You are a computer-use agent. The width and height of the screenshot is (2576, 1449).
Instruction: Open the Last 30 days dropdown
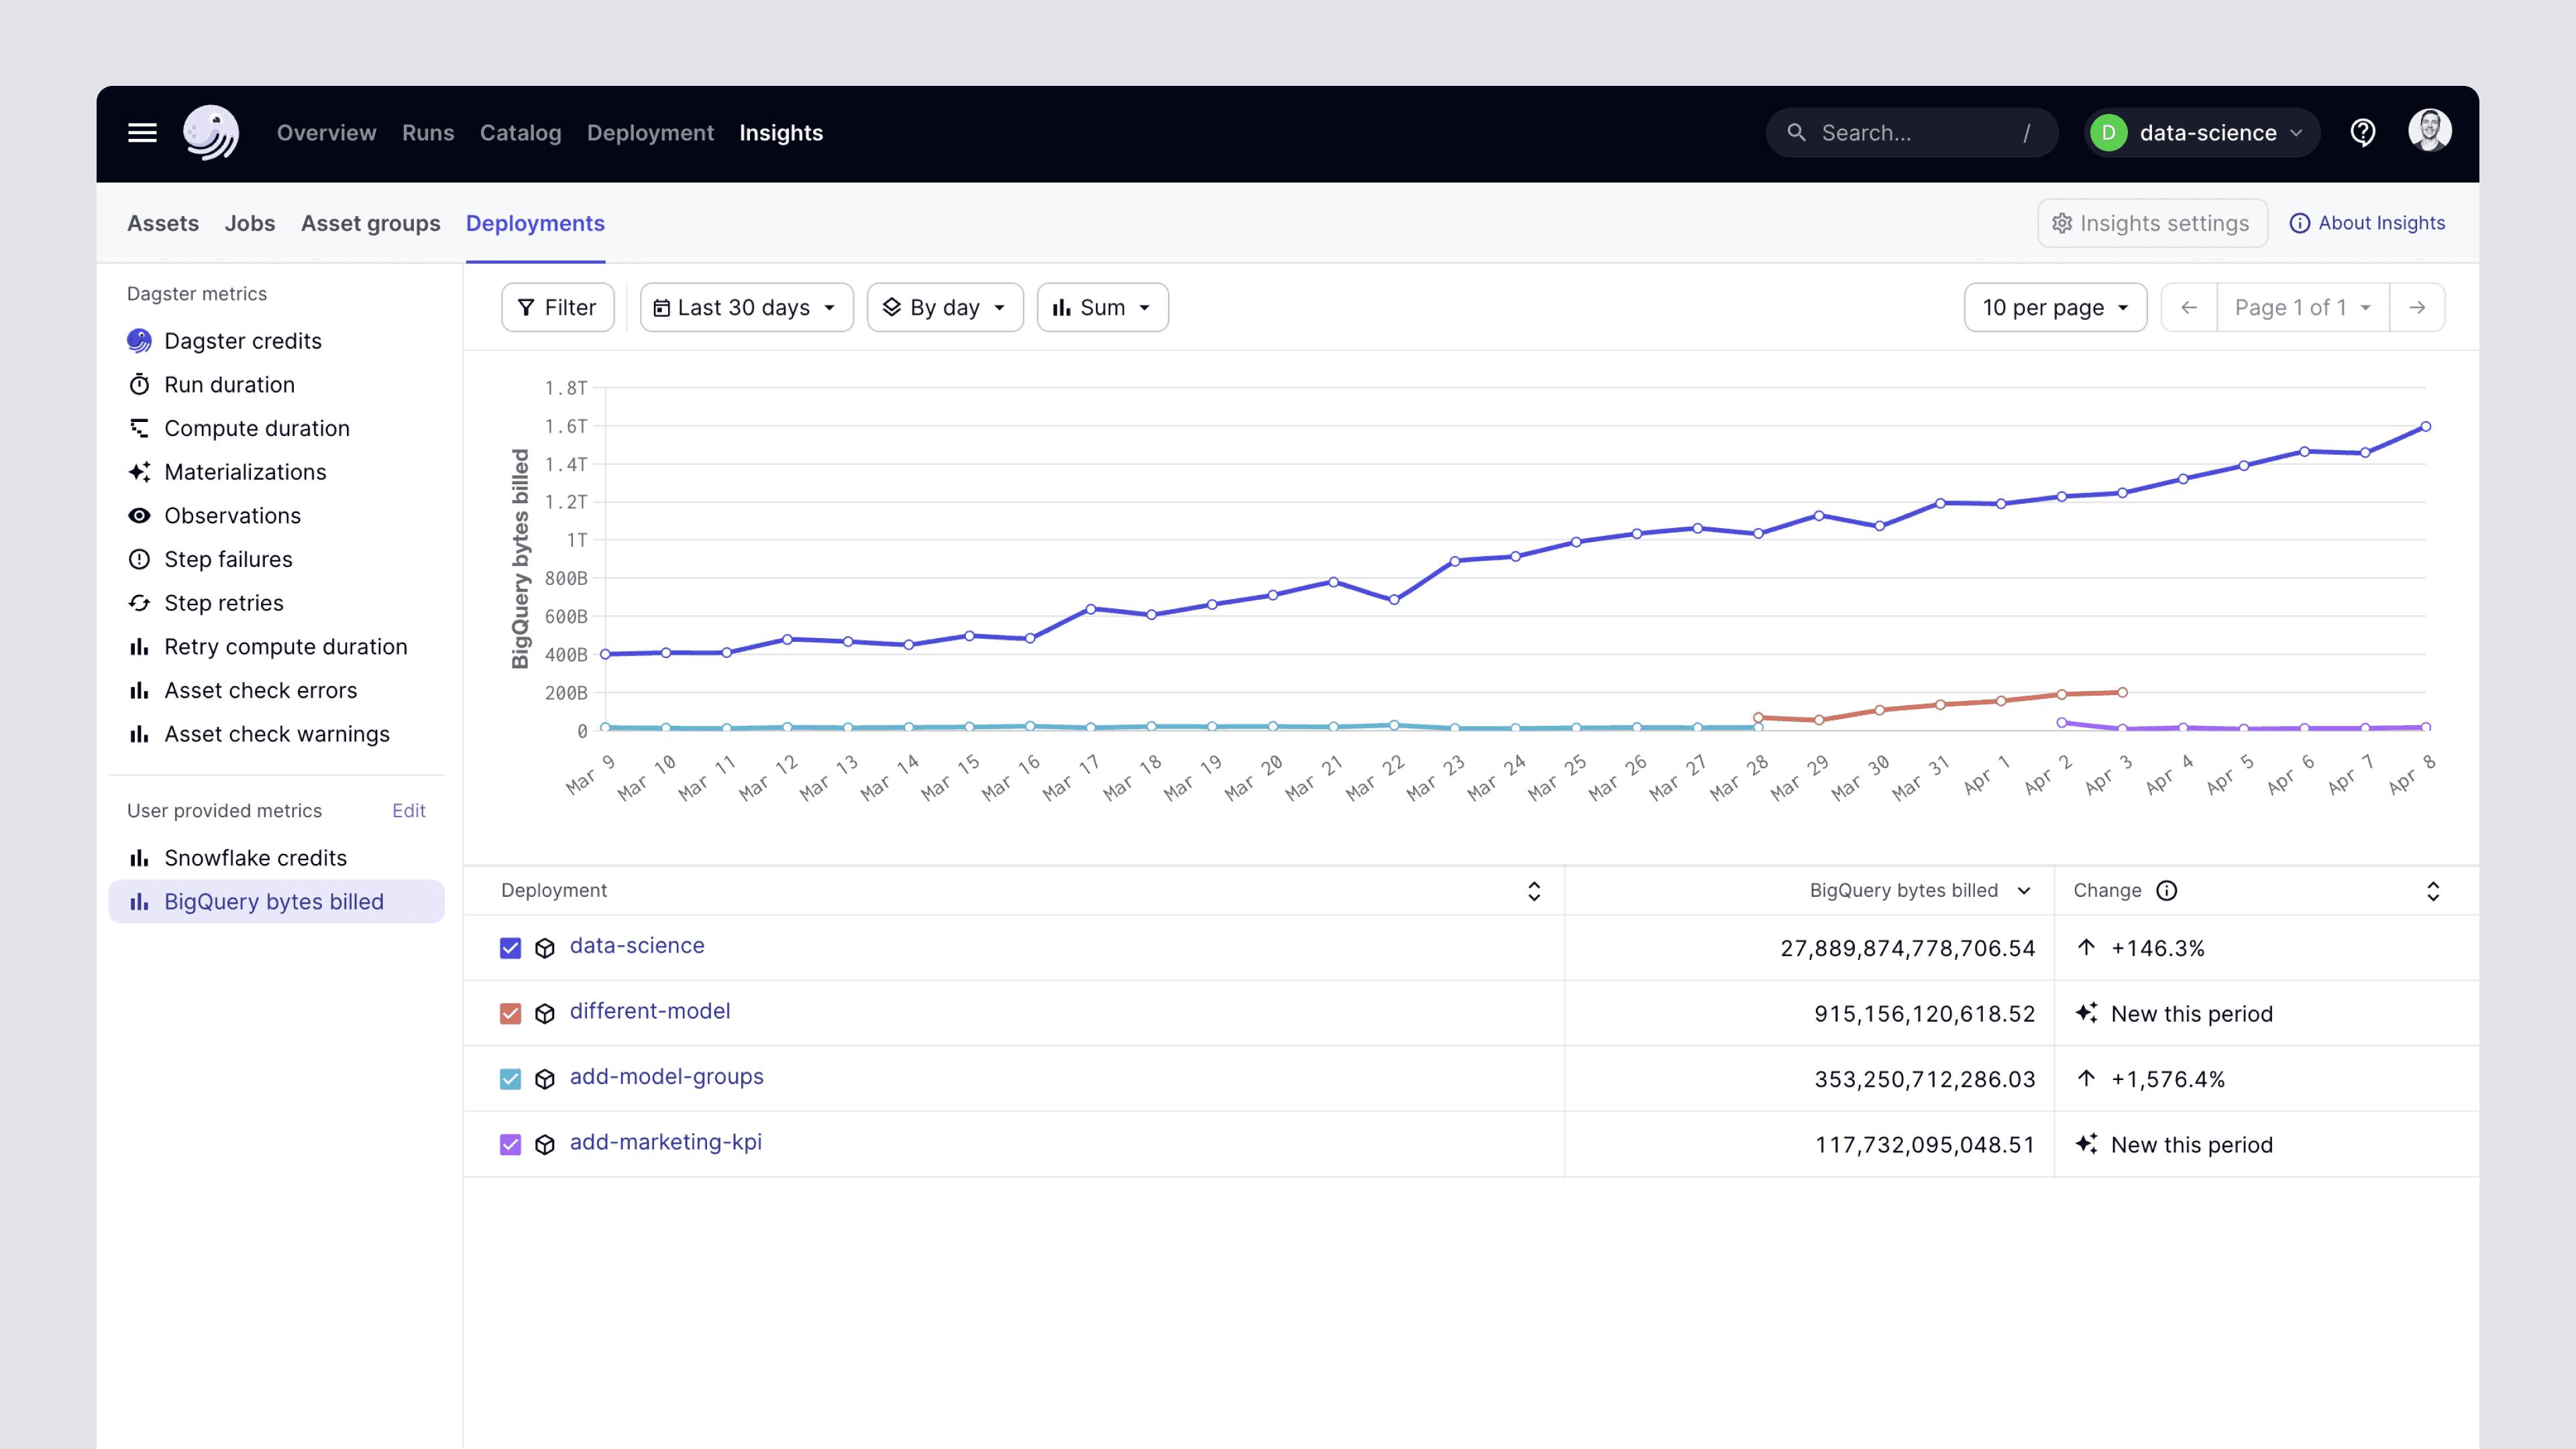tap(746, 308)
